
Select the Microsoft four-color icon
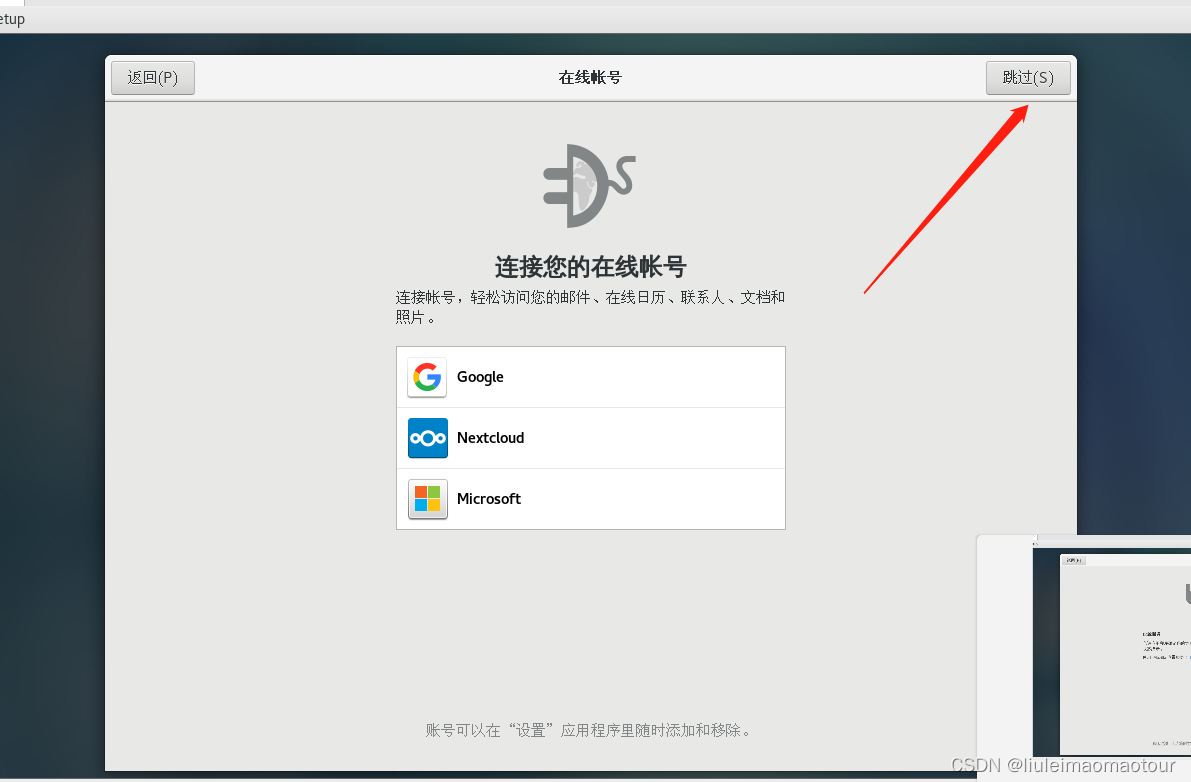[x=427, y=499]
